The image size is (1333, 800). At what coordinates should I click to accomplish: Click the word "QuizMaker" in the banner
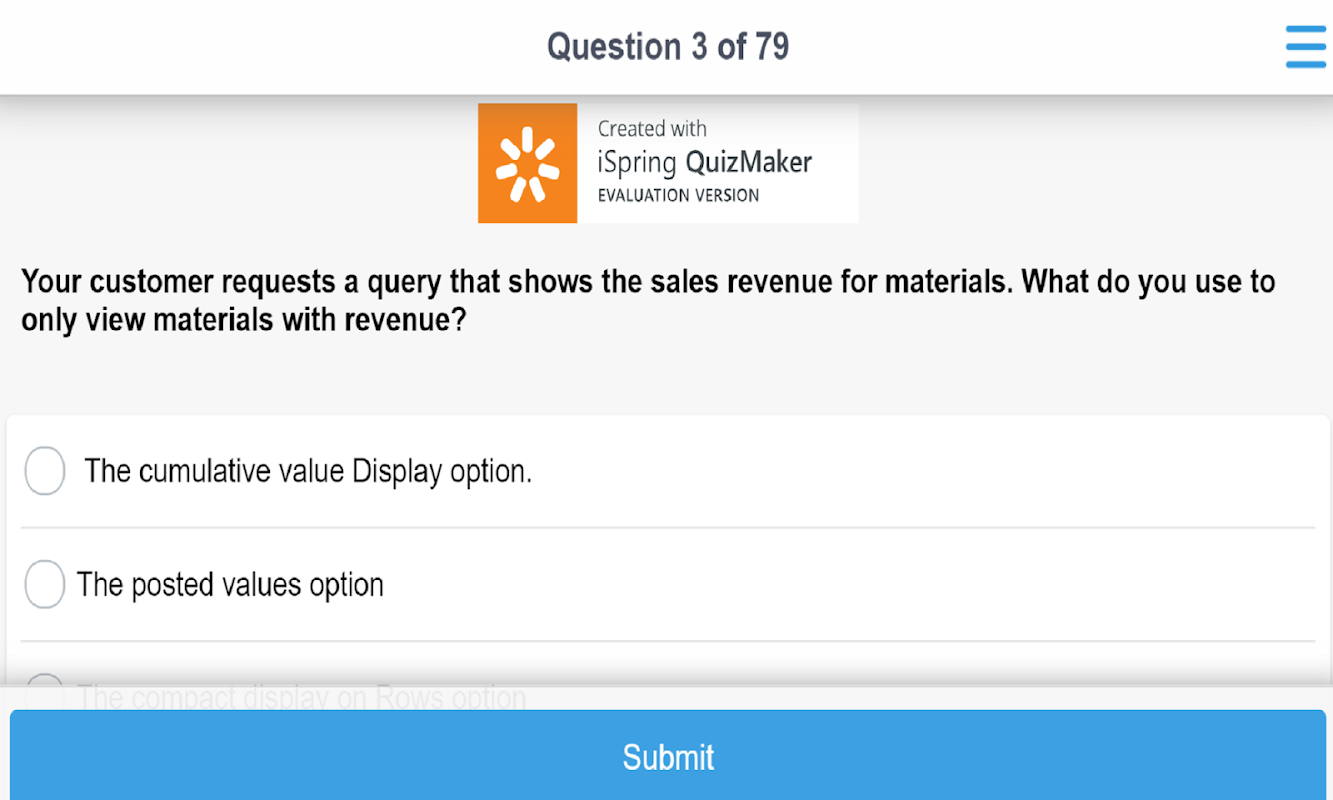tap(748, 162)
